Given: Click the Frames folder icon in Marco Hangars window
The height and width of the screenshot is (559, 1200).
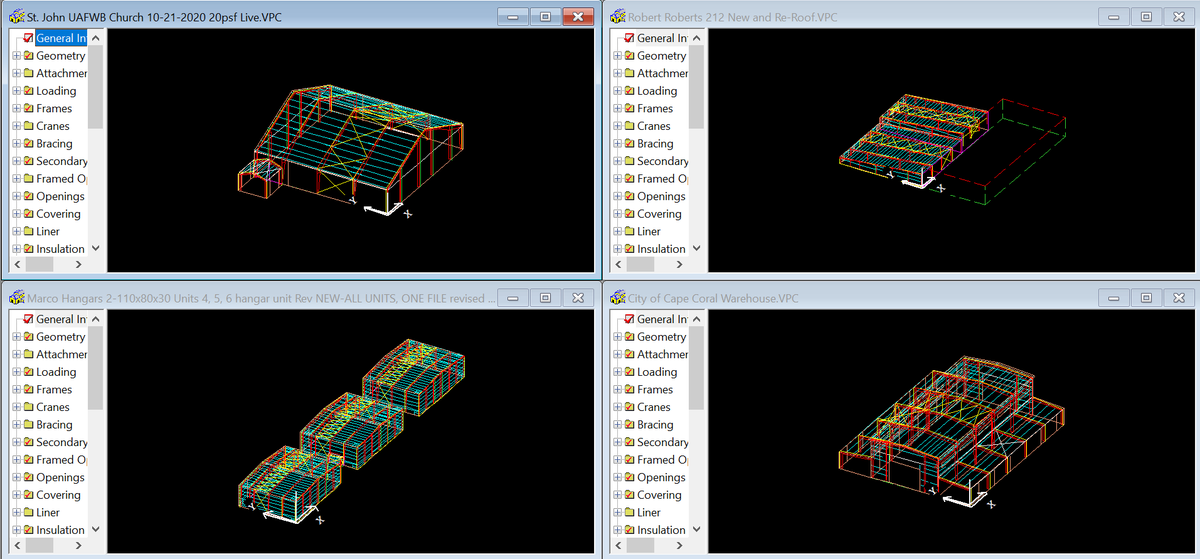Looking at the screenshot, I should [29, 390].
